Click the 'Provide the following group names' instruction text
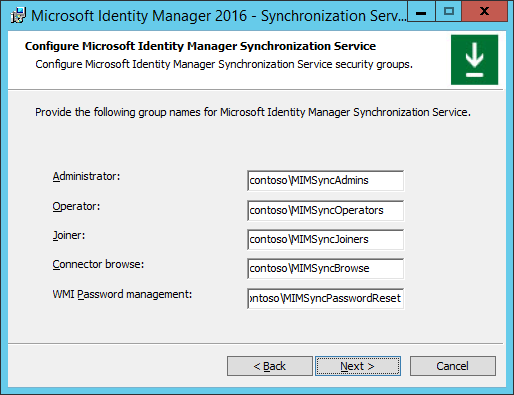This screenshot has height=395, width=514. click(x=253, y=112)
